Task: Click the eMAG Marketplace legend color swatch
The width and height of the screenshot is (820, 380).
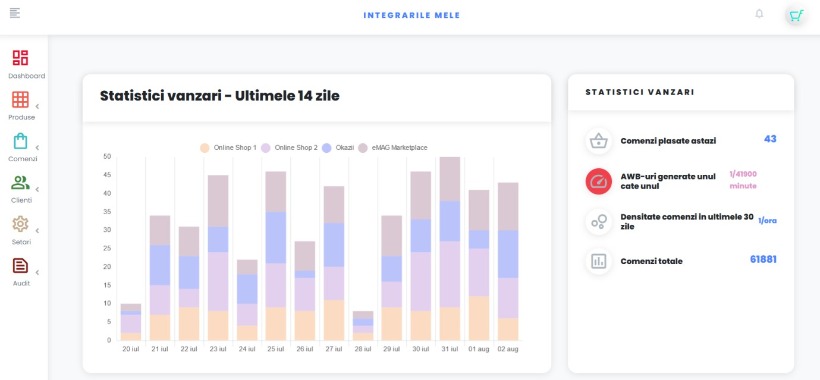Action: (363, 148)
